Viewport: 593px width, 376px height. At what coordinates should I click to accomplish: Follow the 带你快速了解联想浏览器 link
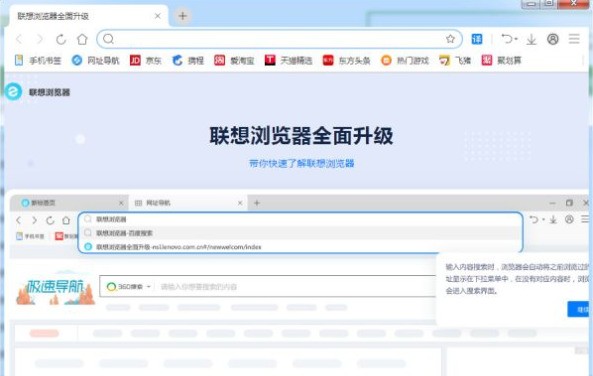(301, 163)
